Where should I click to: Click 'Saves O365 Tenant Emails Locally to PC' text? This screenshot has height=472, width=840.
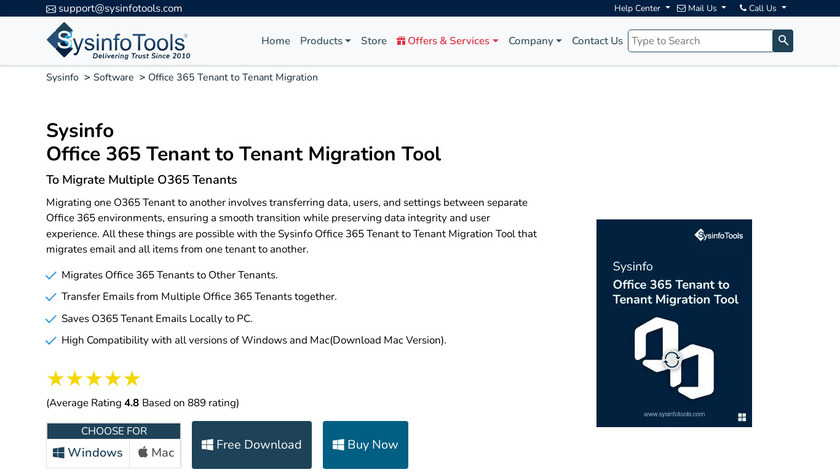click(x=157, y=318)
